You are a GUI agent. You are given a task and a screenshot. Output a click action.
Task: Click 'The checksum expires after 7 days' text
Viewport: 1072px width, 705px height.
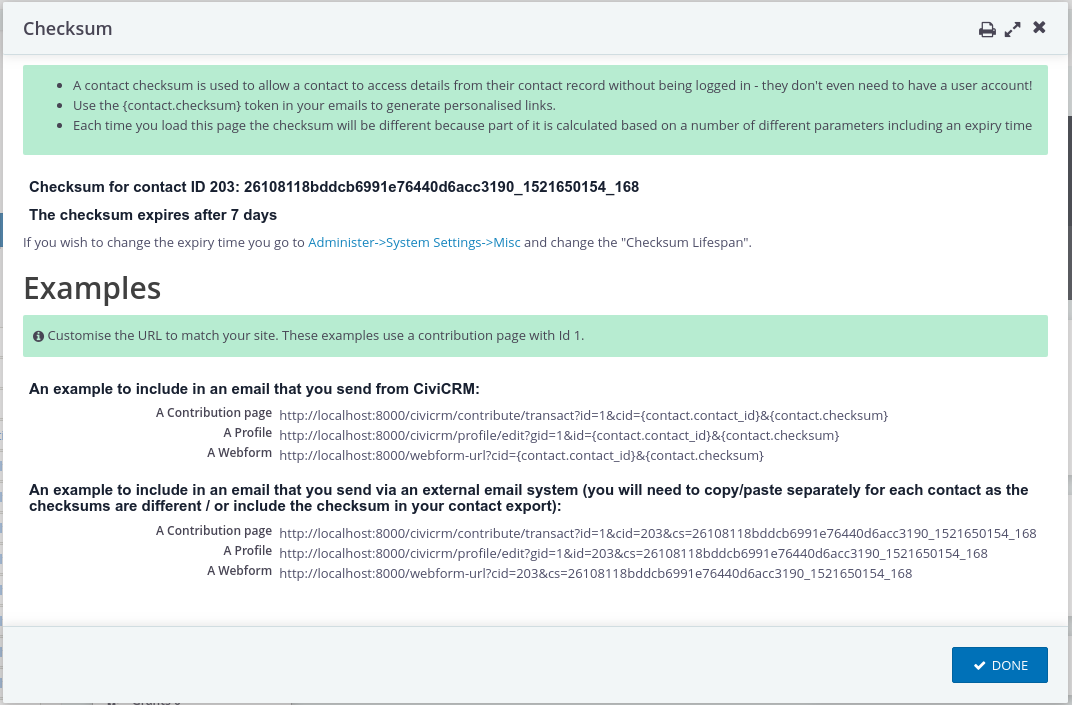coord(153,215)
